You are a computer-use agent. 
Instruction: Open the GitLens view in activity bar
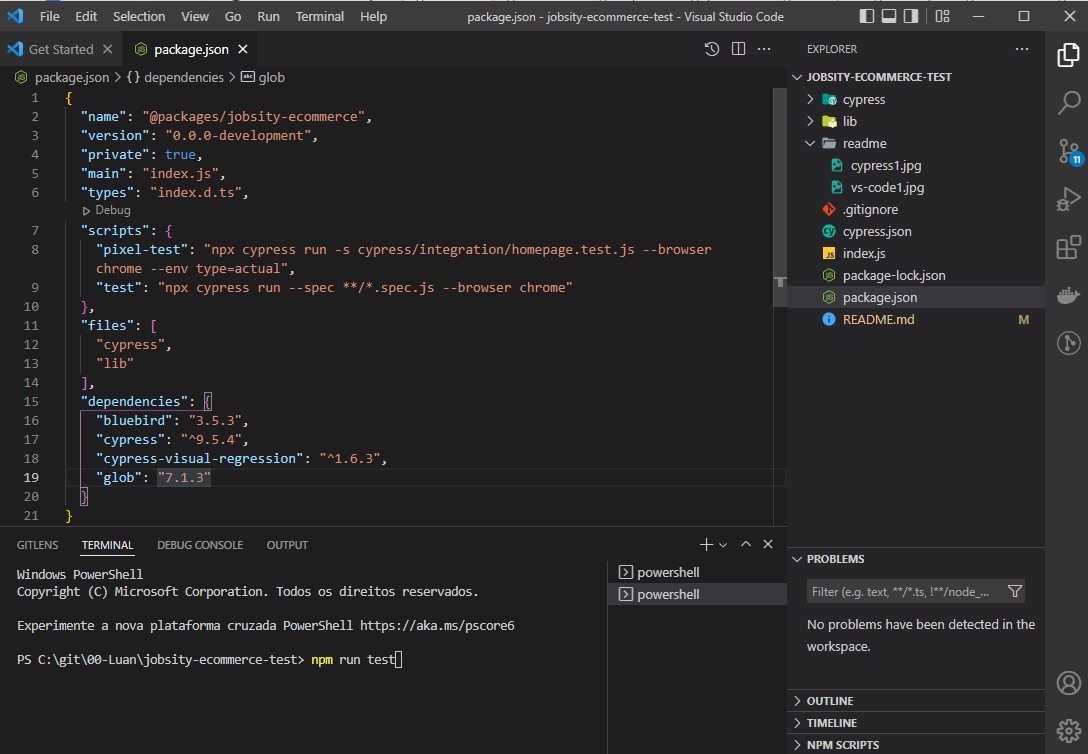coord(1068,343)
